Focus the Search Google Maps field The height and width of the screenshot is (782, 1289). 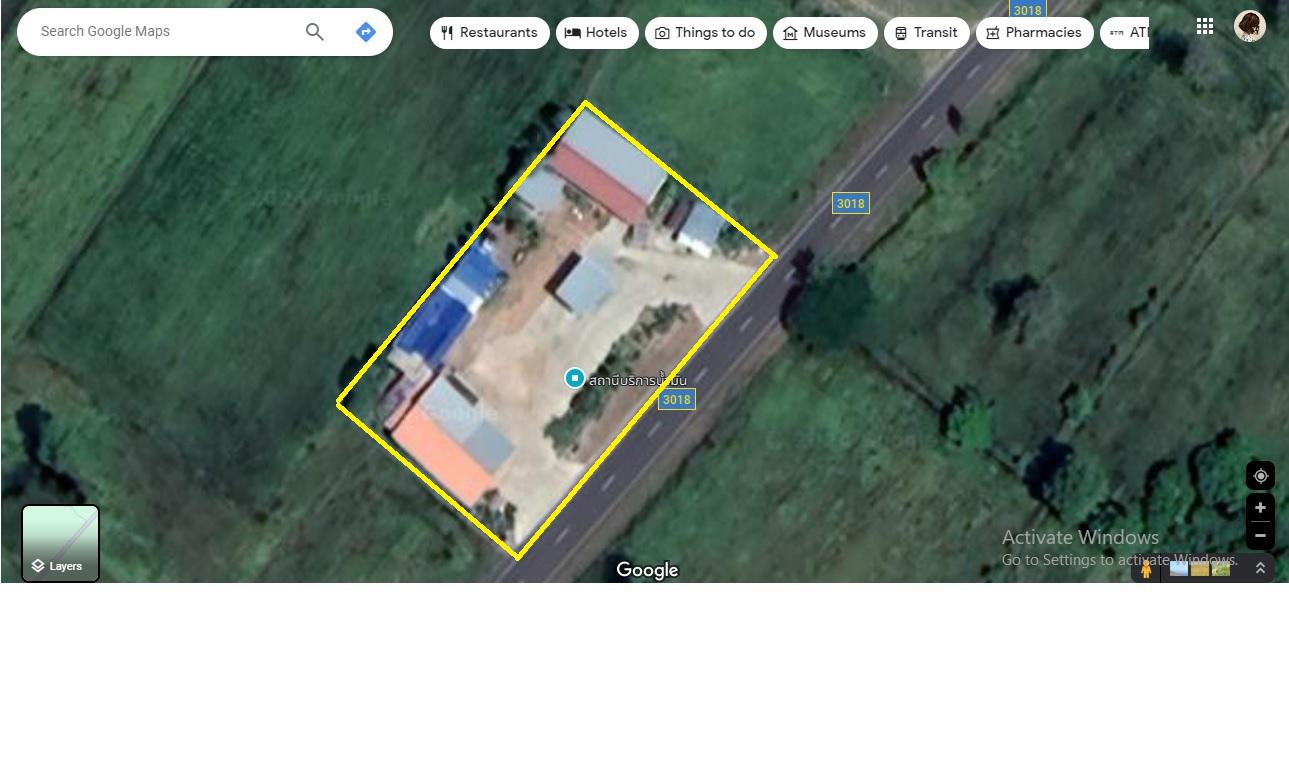165,32
